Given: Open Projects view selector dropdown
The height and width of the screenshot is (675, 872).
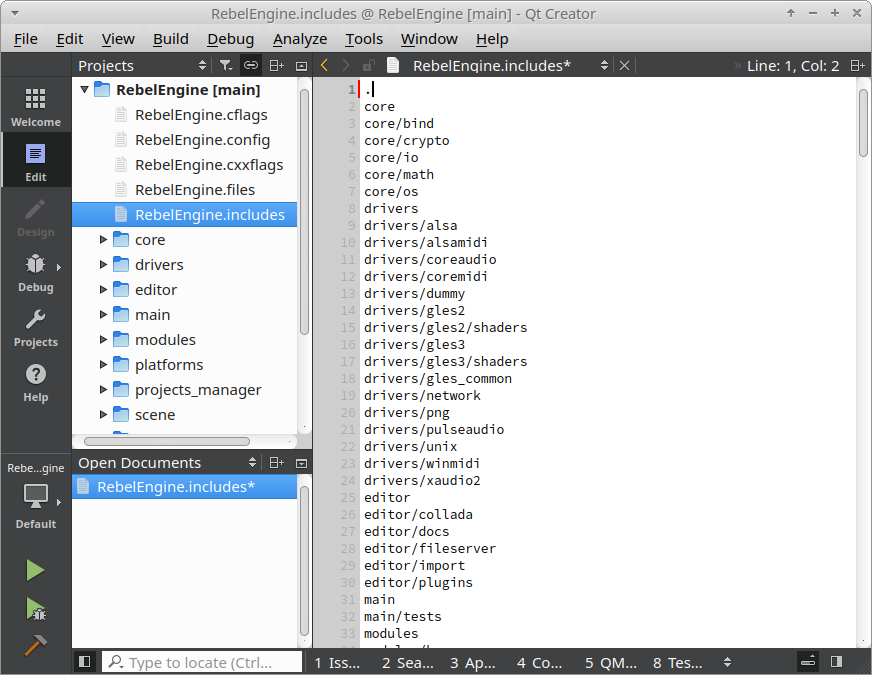Looking at the screenshot, I should point(141,66).
